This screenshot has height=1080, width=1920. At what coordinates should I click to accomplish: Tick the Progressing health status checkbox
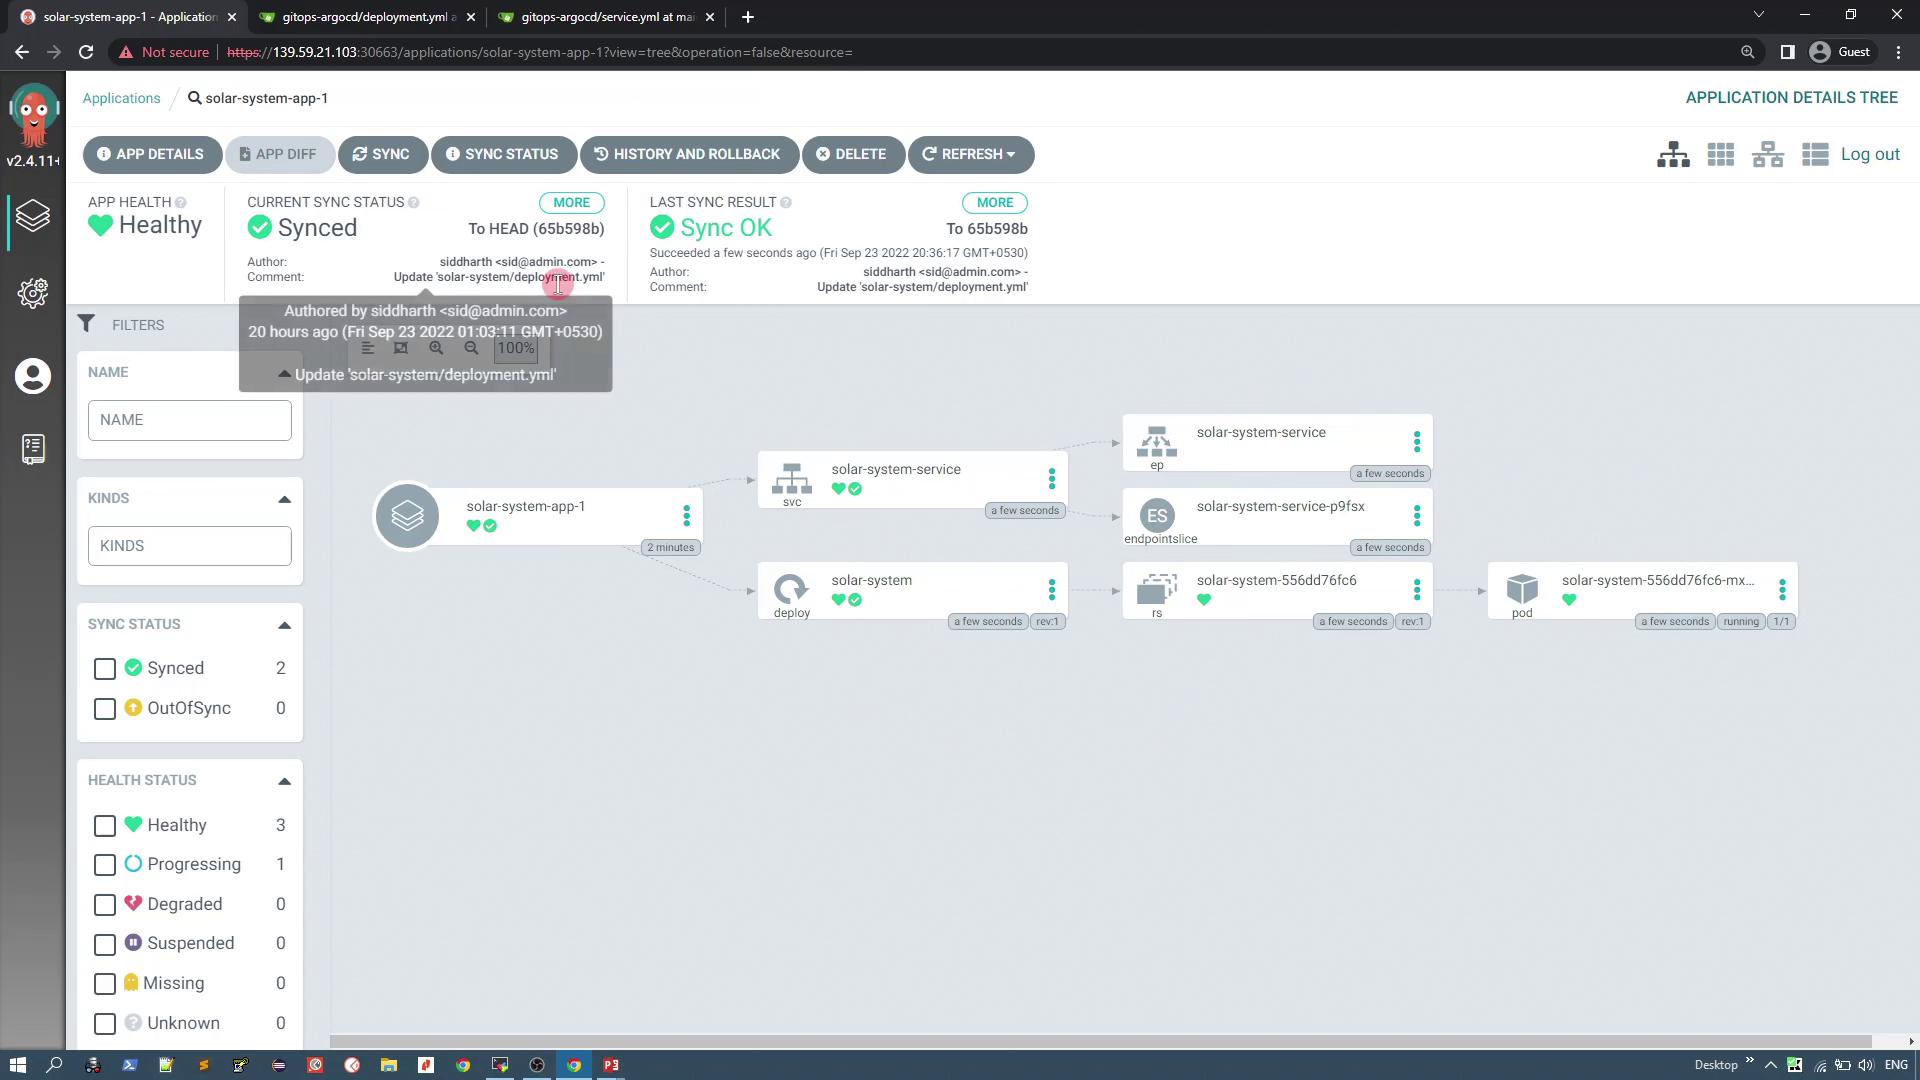(105, 865)
